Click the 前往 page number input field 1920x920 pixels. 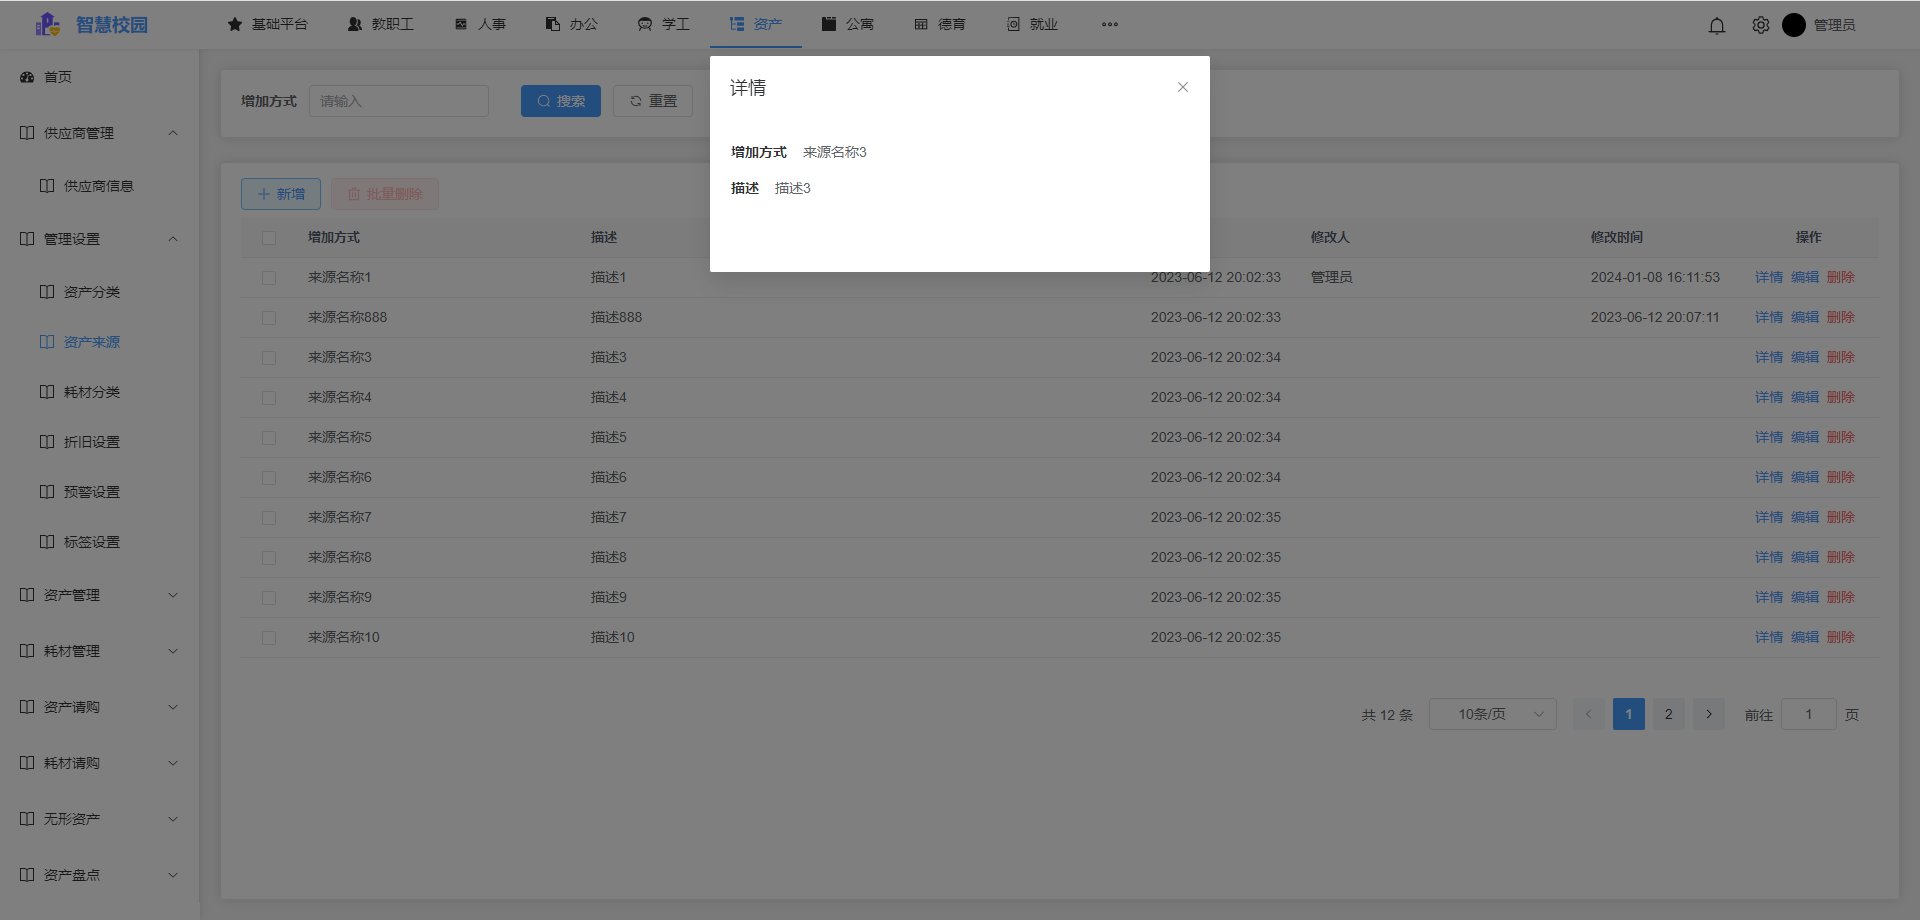tap(1808, 714)
